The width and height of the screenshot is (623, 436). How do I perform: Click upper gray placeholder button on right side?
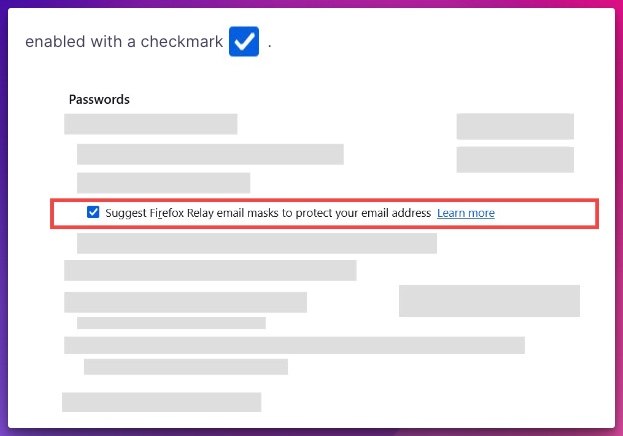coord(515,126)
